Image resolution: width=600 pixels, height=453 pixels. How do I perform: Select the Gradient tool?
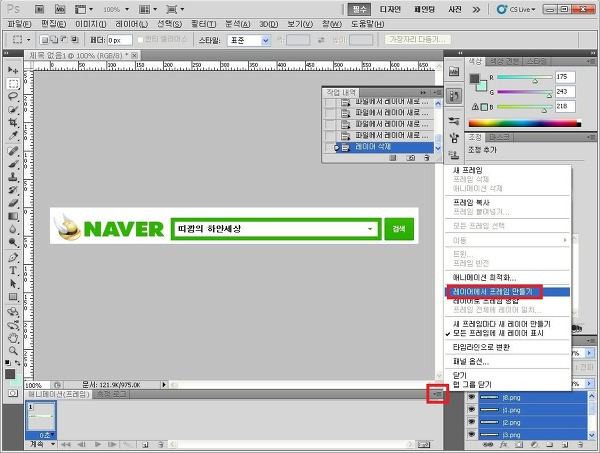pos(13,216)
